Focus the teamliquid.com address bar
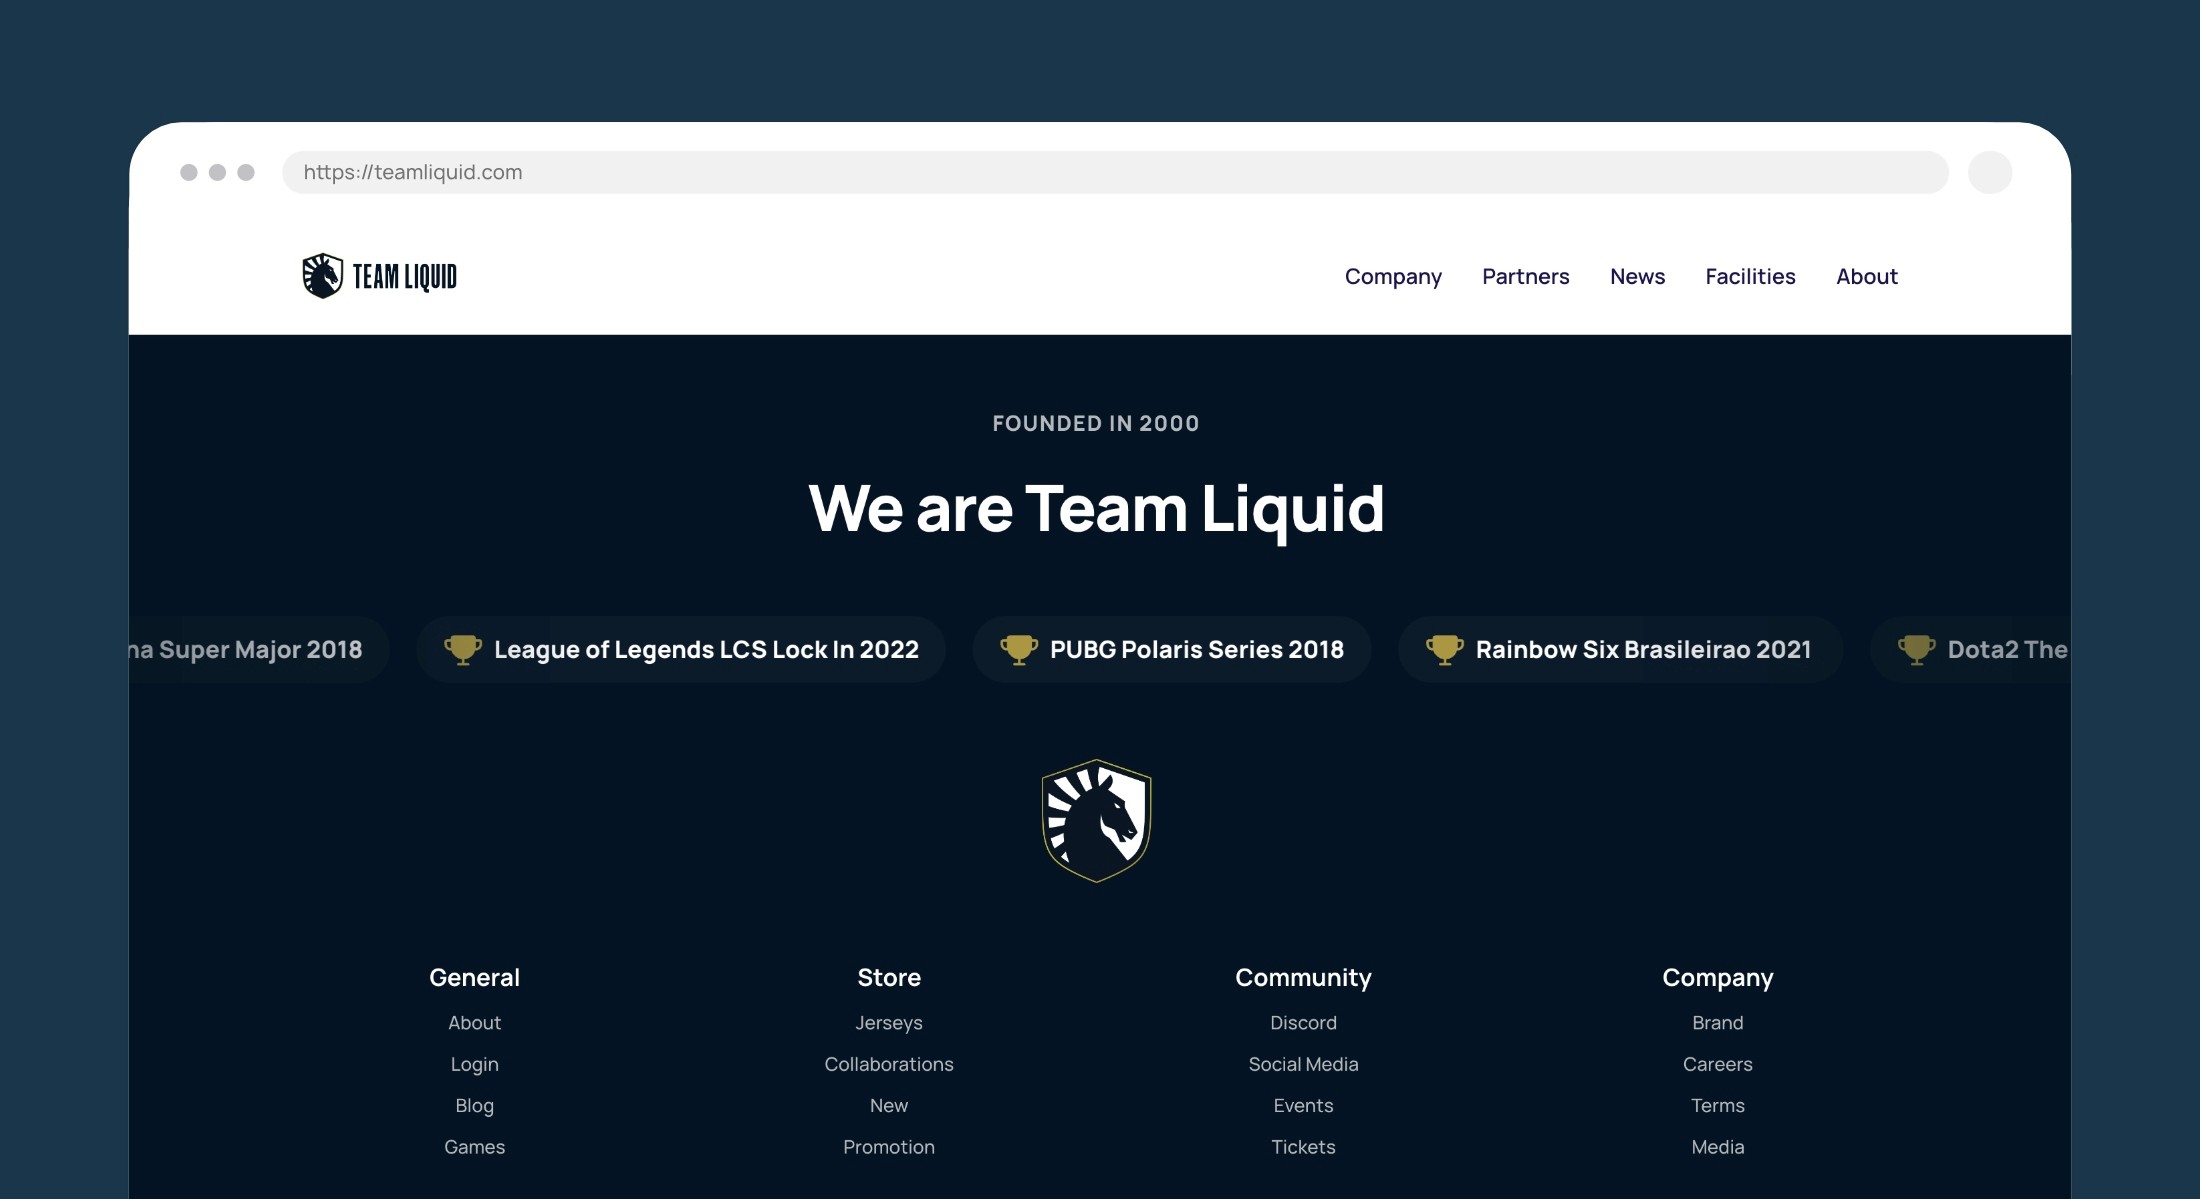 coord(1114,172)
